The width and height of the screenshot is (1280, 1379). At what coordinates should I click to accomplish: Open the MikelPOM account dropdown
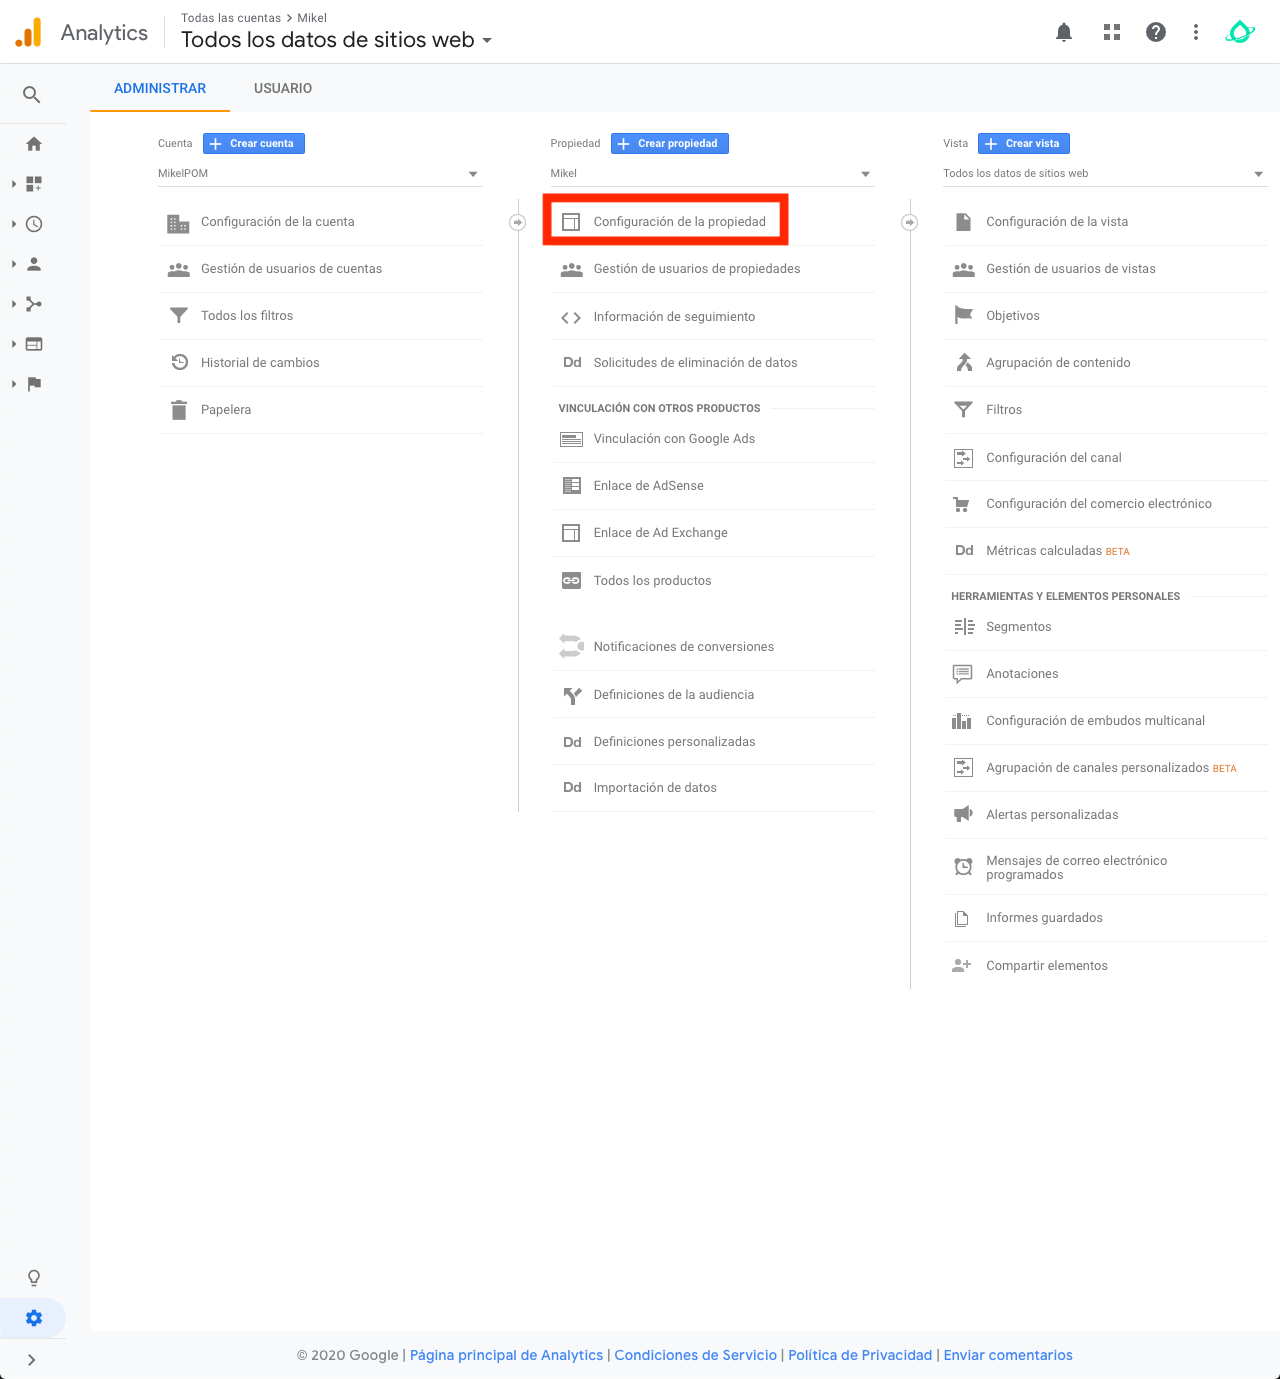coord(472,173)
